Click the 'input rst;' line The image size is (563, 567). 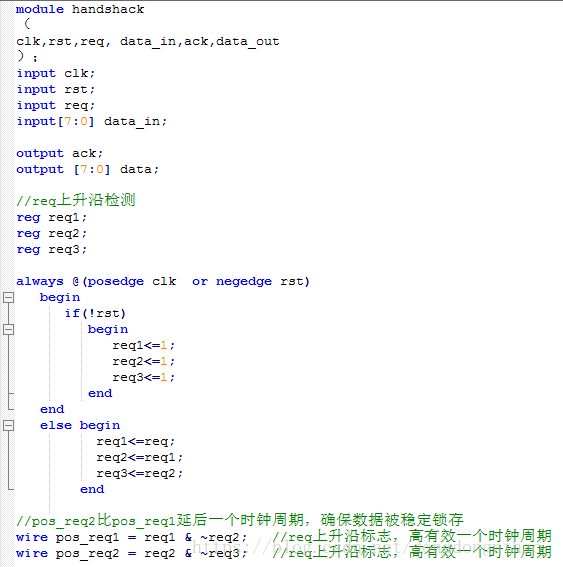[56, 89]
